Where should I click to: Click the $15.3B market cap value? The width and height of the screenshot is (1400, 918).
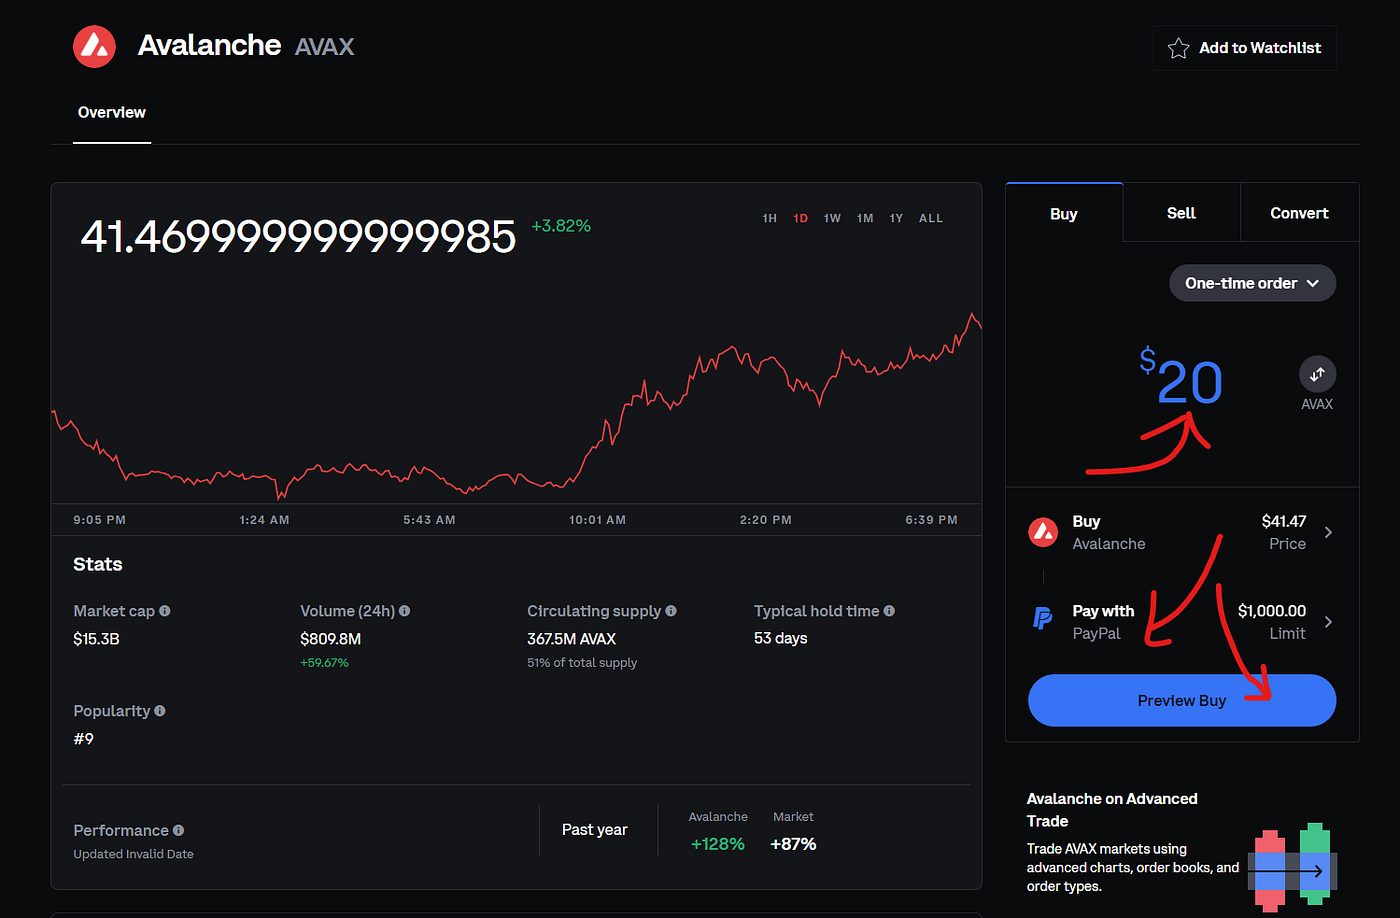[x=96, y=639]
